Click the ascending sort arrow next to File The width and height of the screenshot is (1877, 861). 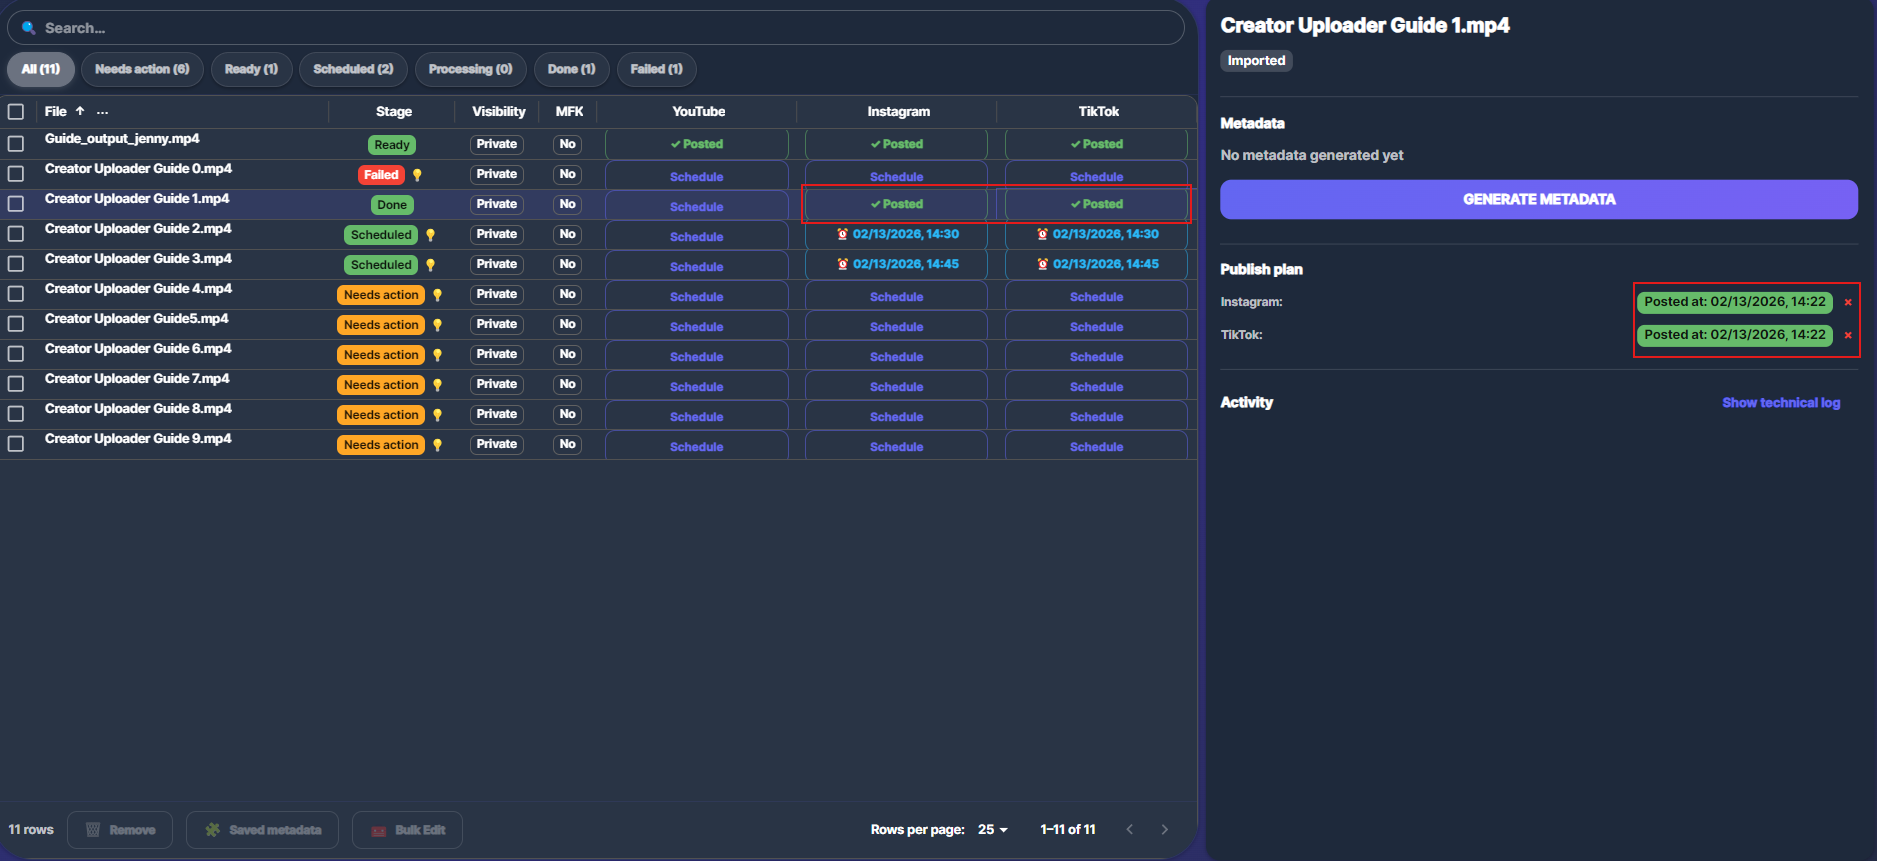[x=80, y=111]
